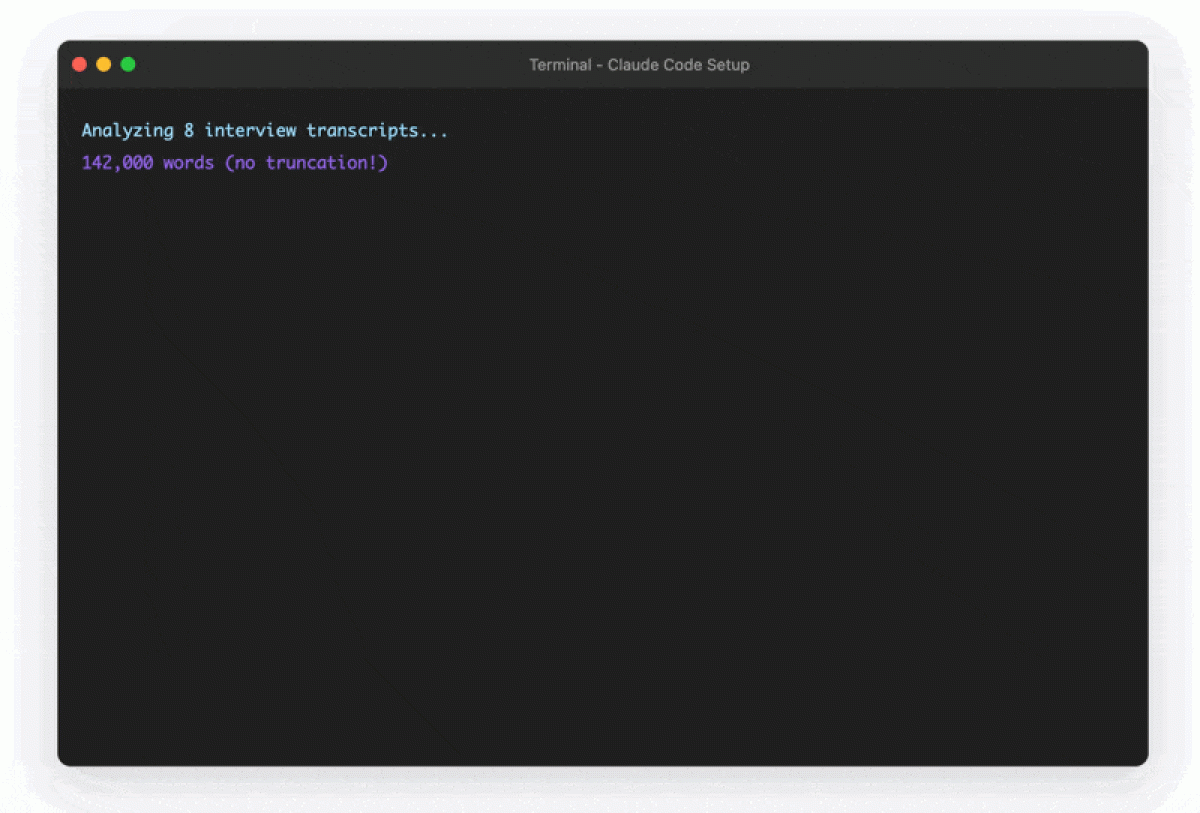Click the window title text in title bar
The width and height of the screenshot is (1200, 813).
click(639, 65)
